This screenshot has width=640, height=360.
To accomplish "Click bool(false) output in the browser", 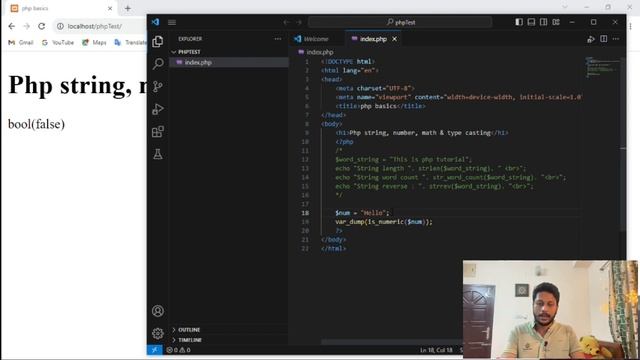I will pyautogui.click(x=36, y=124).
